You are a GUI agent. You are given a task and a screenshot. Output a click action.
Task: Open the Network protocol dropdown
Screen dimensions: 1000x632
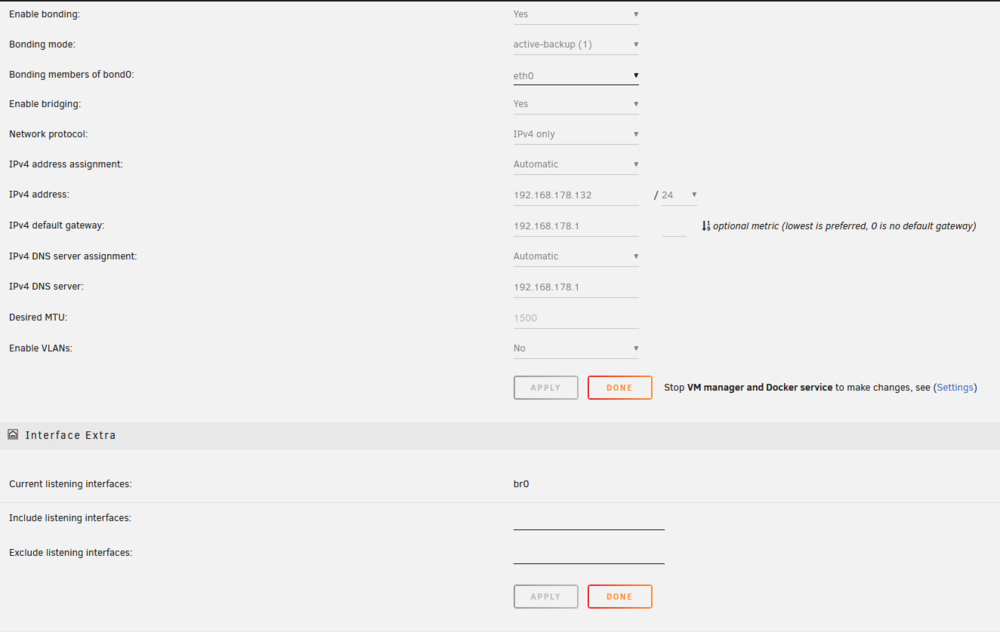[576, 134]
